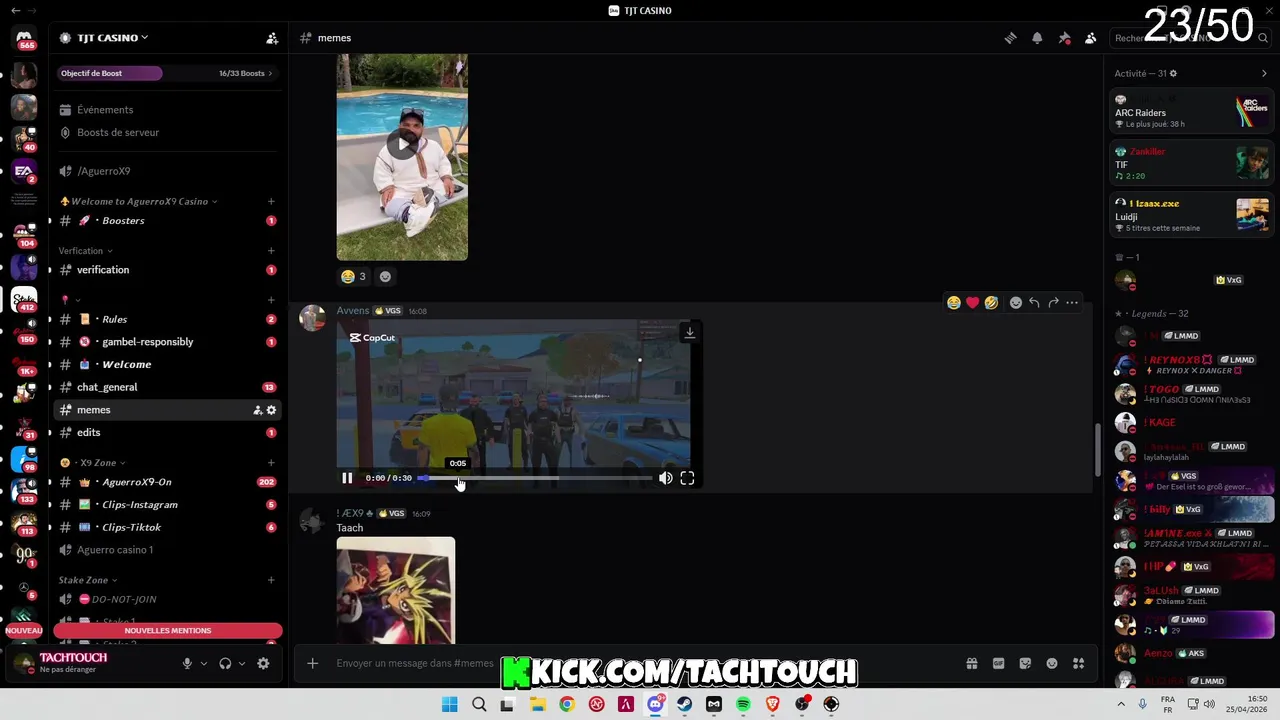Open add reaction picker in message hover bar
The width and height of the screenshot is (1280, 720).
[x=1015, y=302]
